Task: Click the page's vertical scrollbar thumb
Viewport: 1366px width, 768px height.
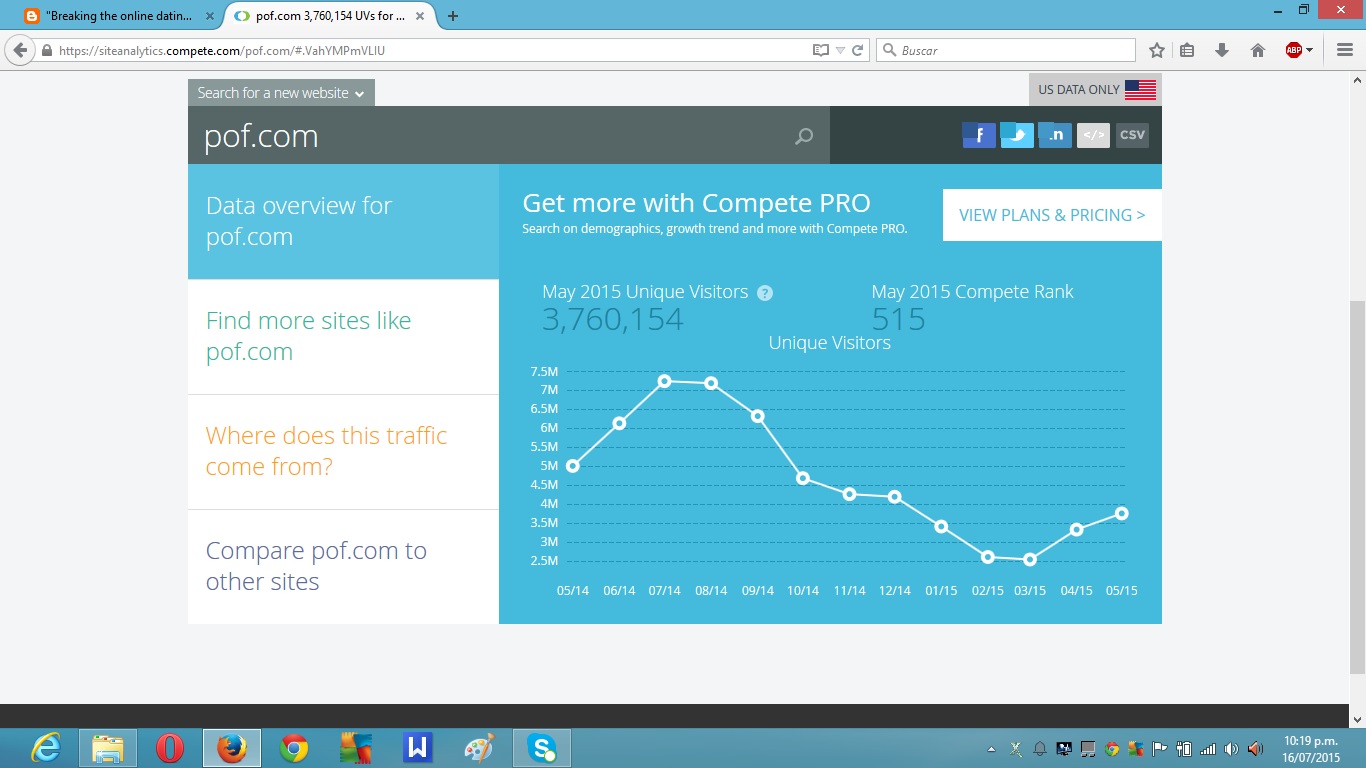Action: (x=1357, y=486)
